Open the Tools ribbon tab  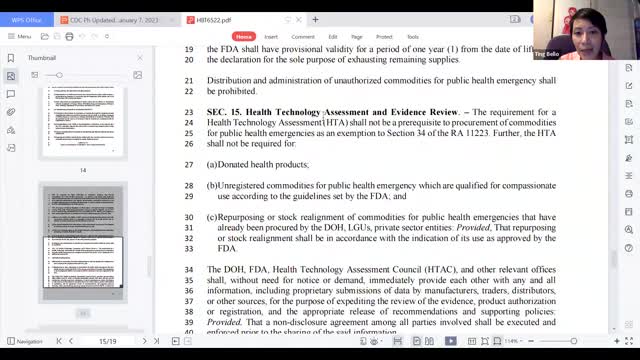413,37
